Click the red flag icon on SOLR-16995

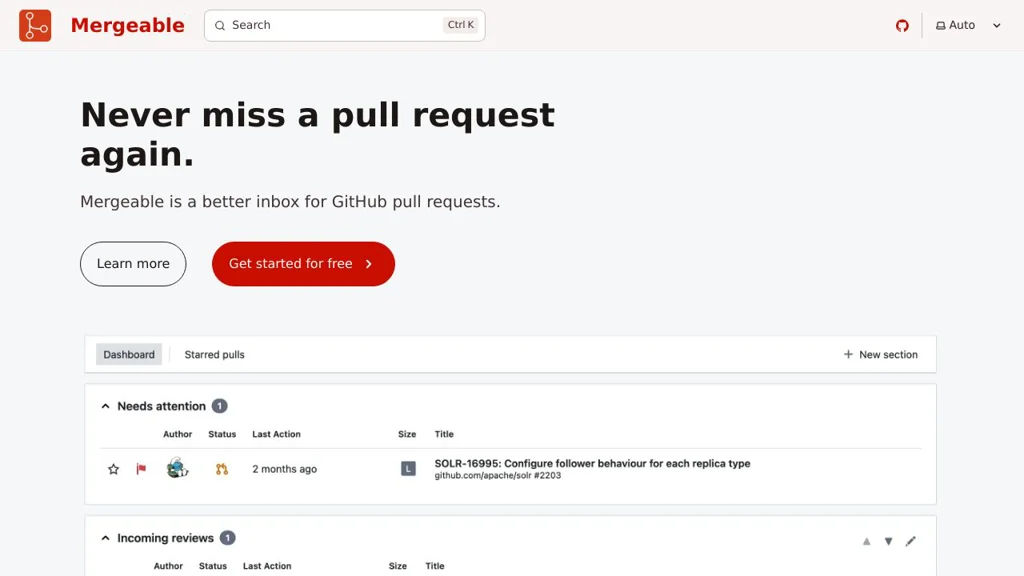[x=141, y=469]
